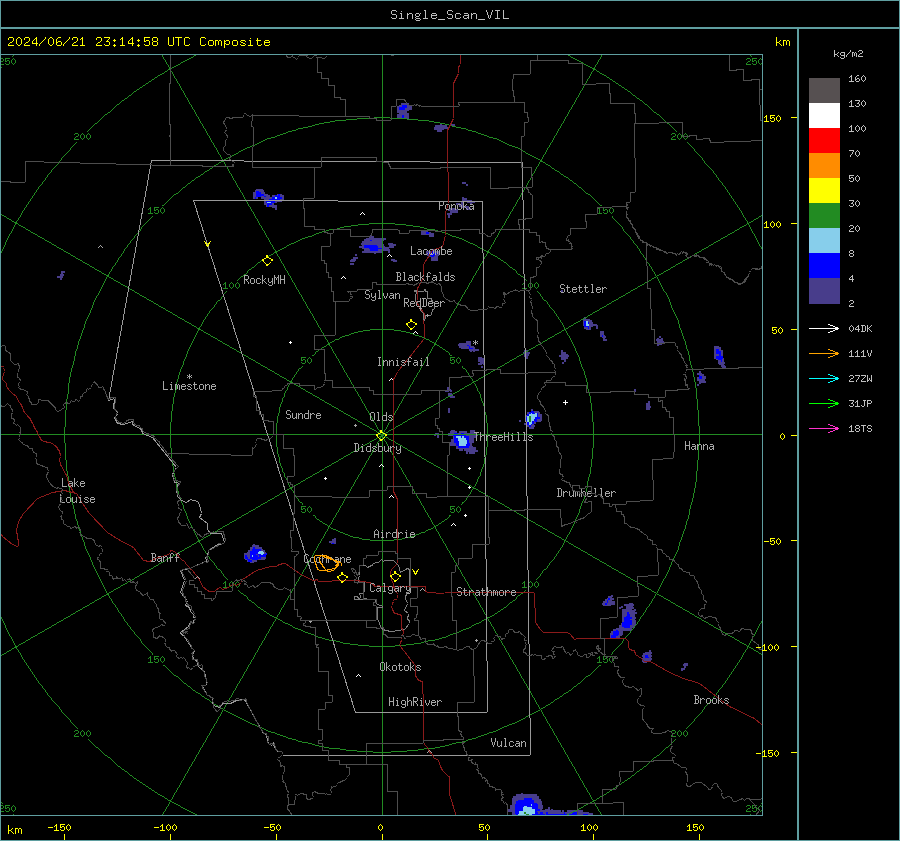The image size is (900, 841).
Task: Click the grey 130-160 legend swatch
Action: 824,90
